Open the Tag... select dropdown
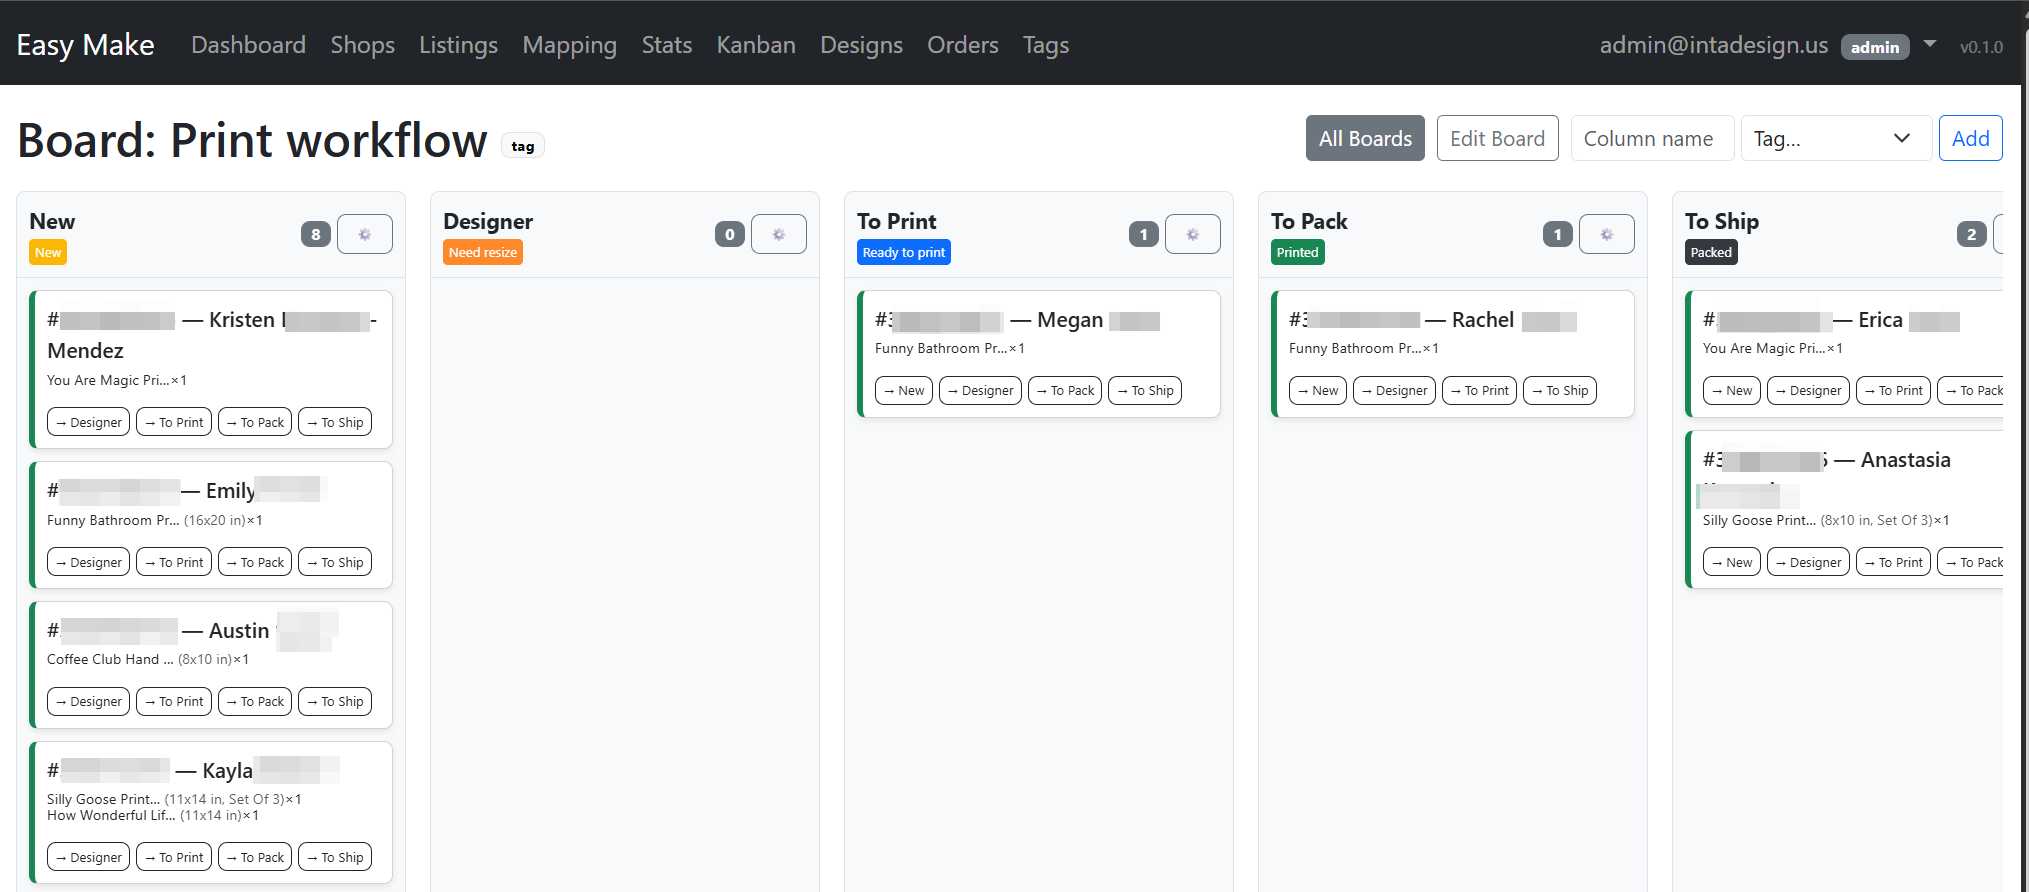 (1831, 139)
